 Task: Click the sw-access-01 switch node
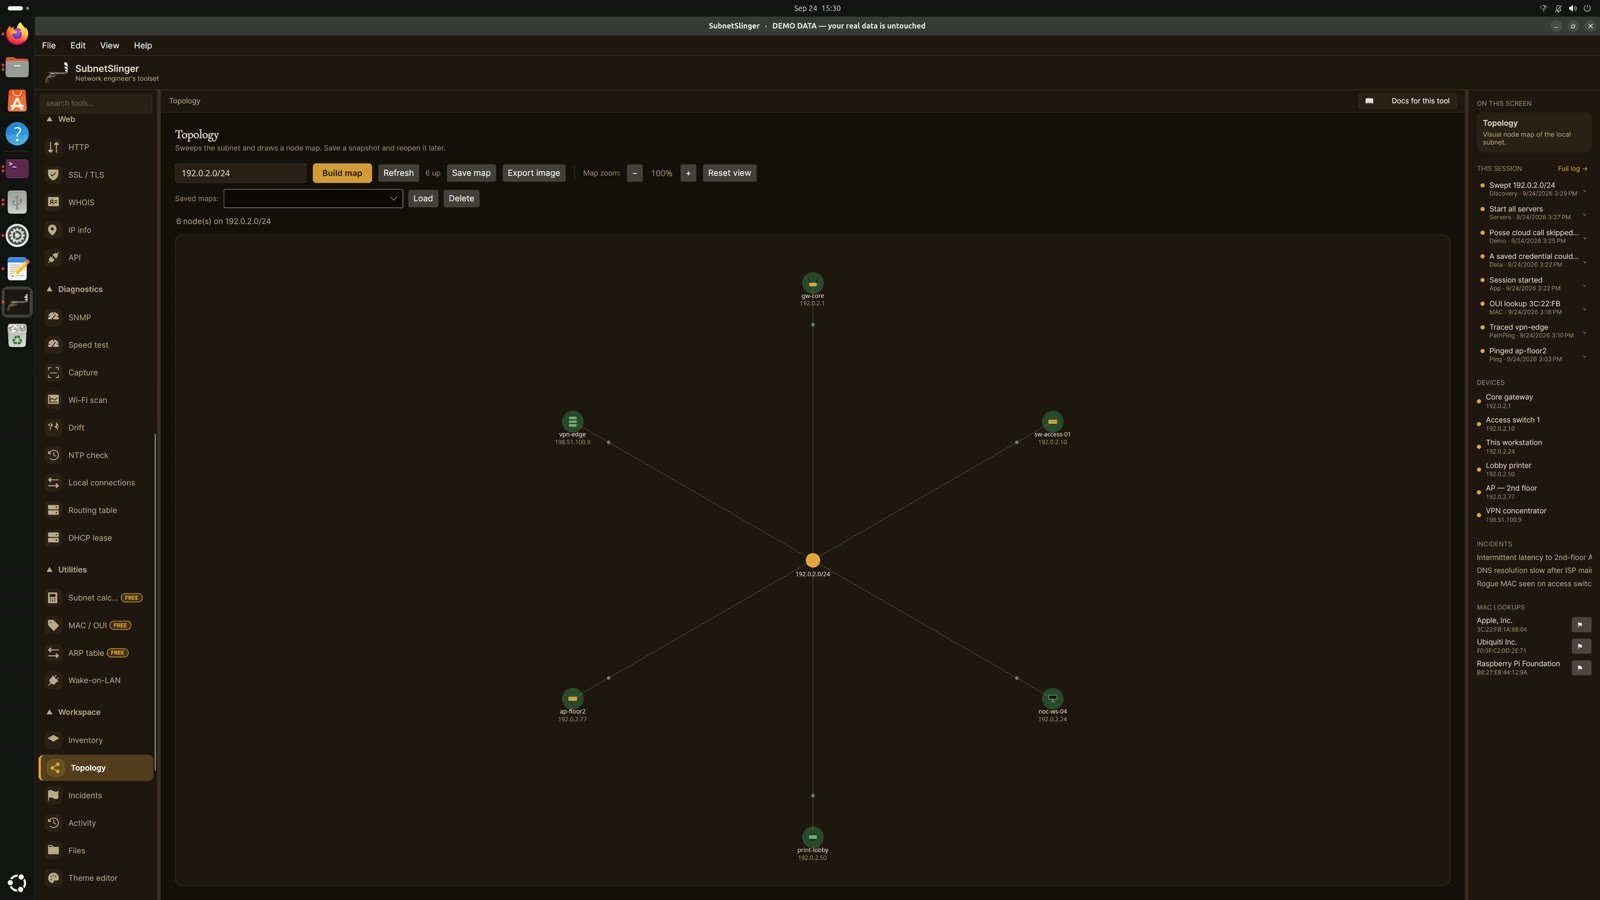[1052, 422]
